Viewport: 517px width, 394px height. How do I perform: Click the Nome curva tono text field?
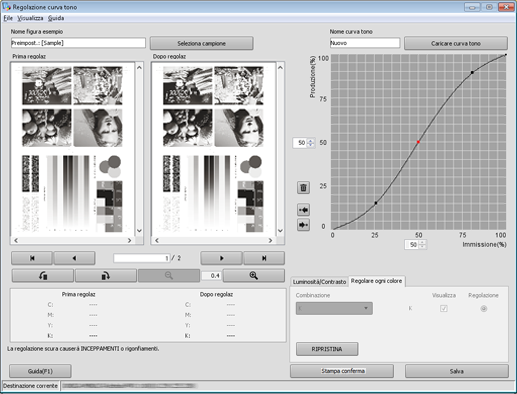click(365, 43)
